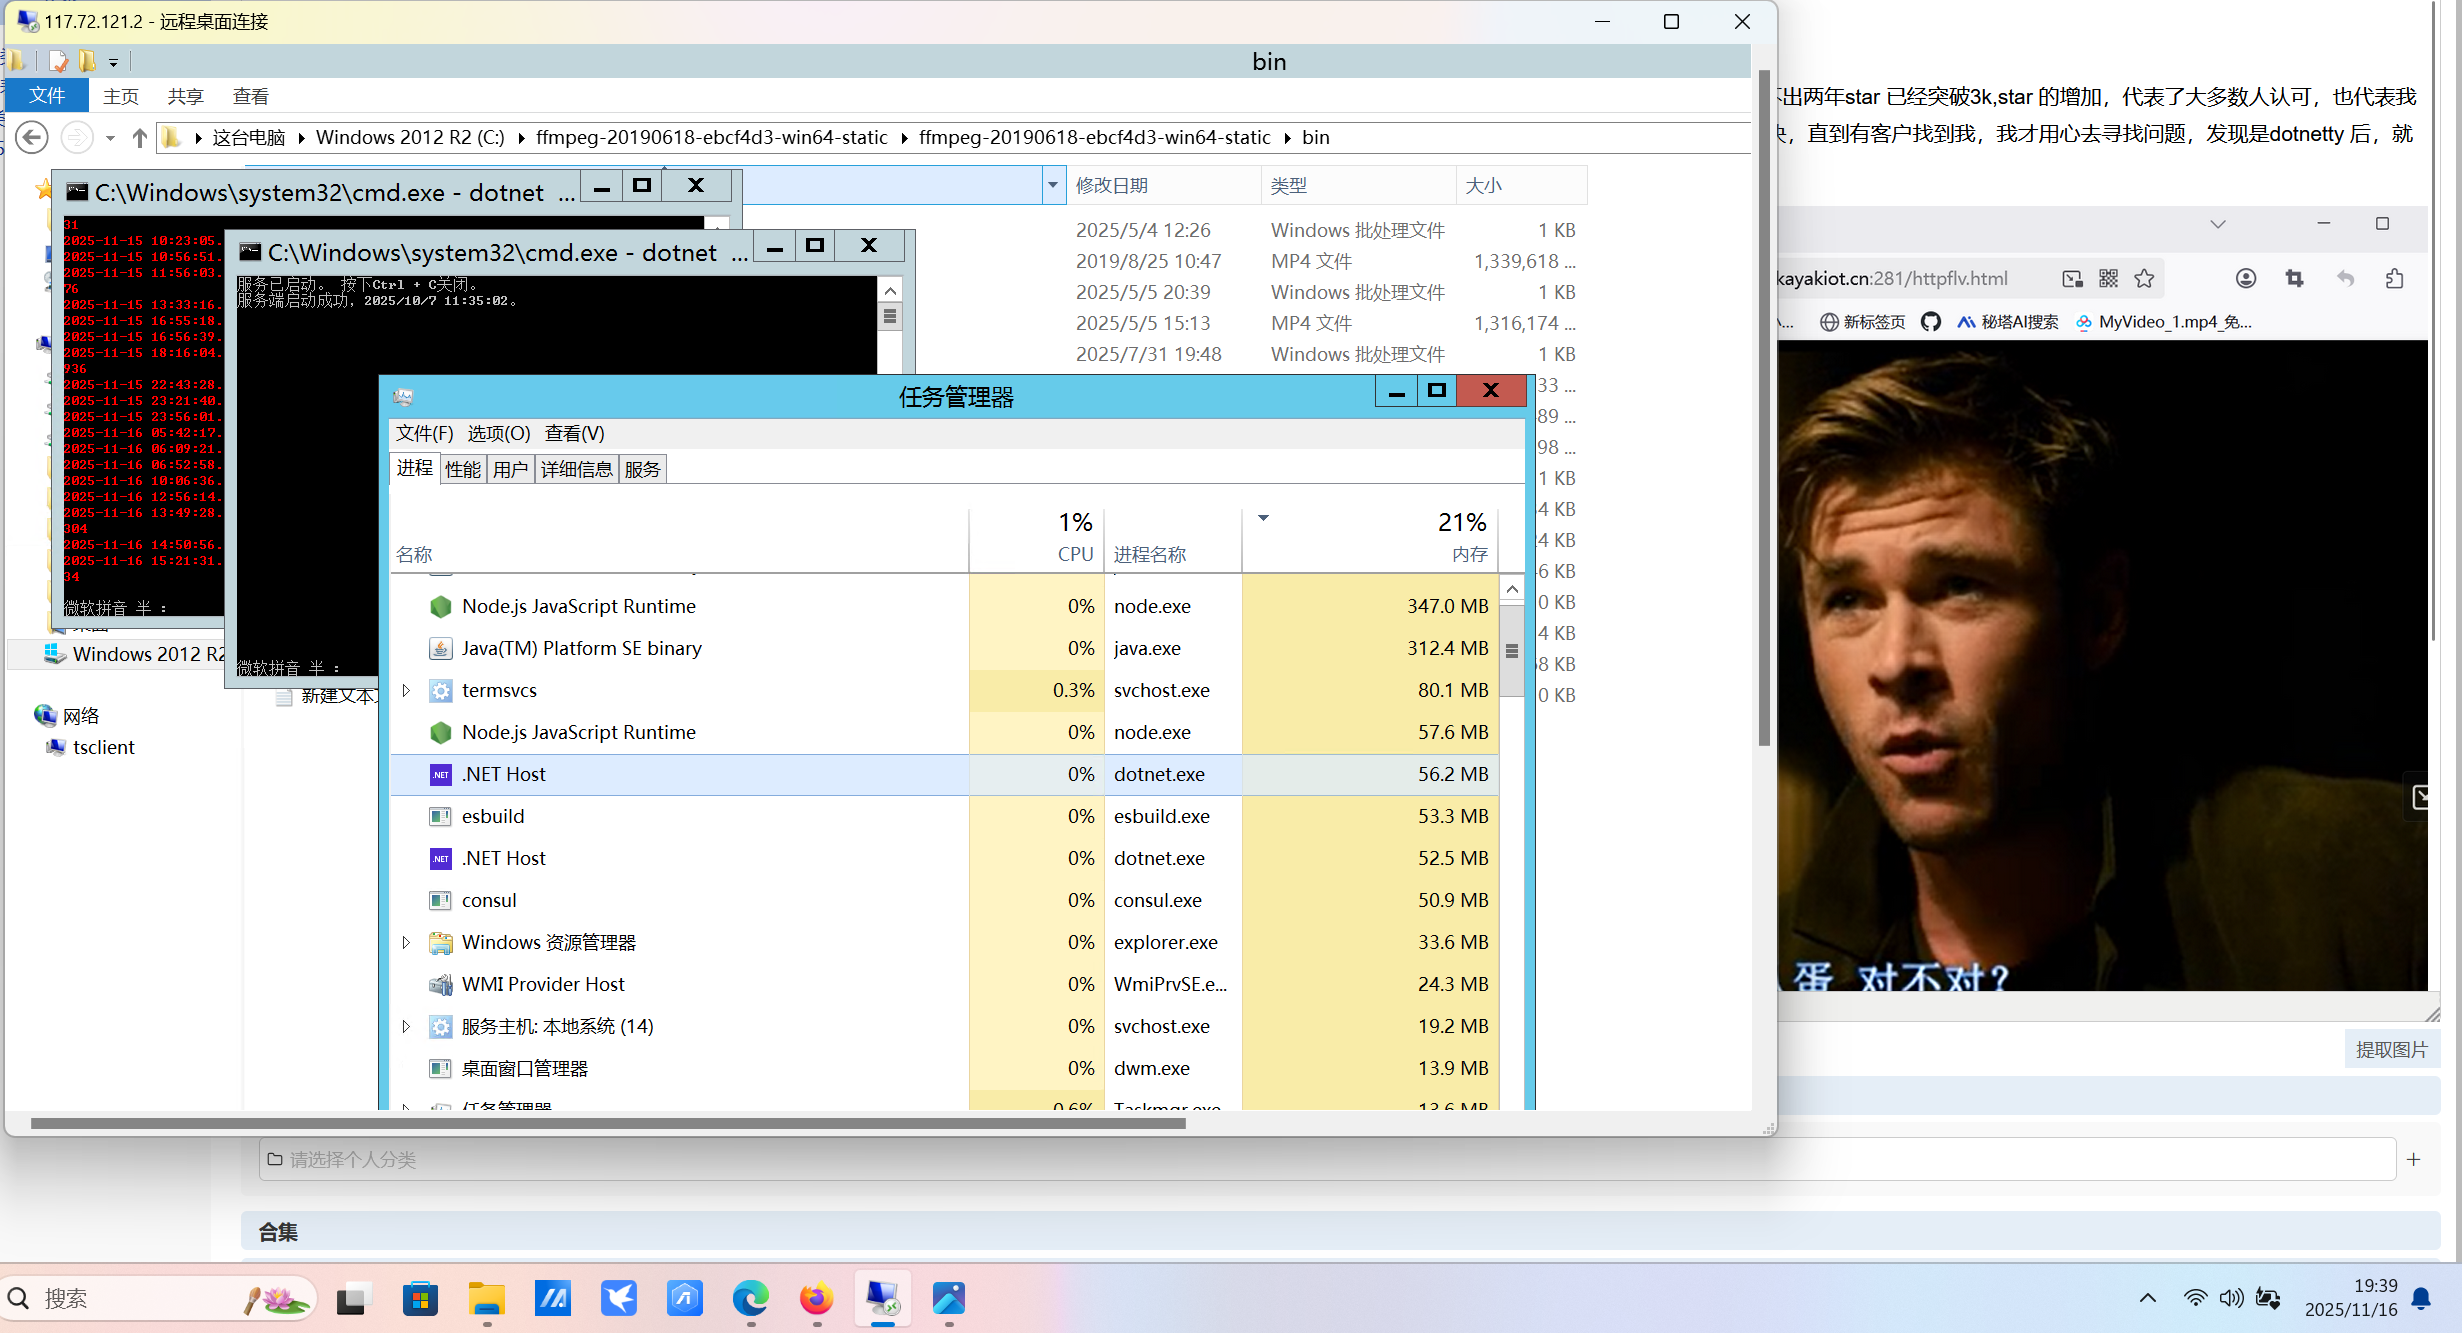Image resolution: width=2462 pixels, height=1333 pixels.
Task: Navigate up one folder with the up arrow
Action: (139, 138)
